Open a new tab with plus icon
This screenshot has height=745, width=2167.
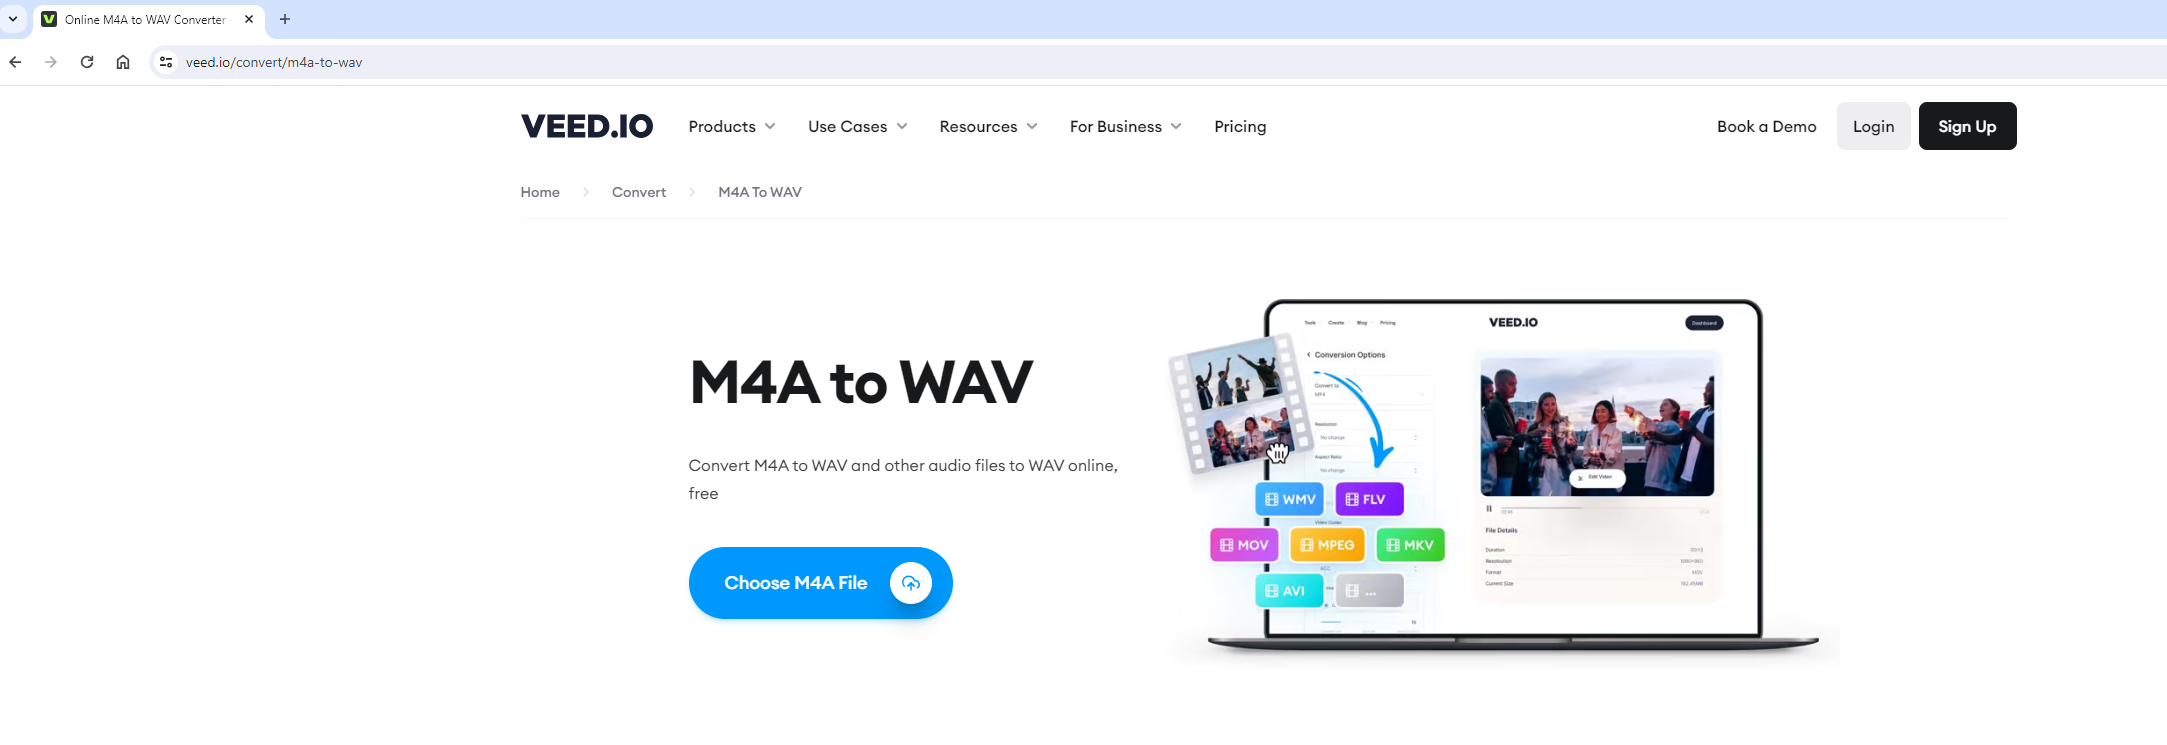tap(285, 19)
